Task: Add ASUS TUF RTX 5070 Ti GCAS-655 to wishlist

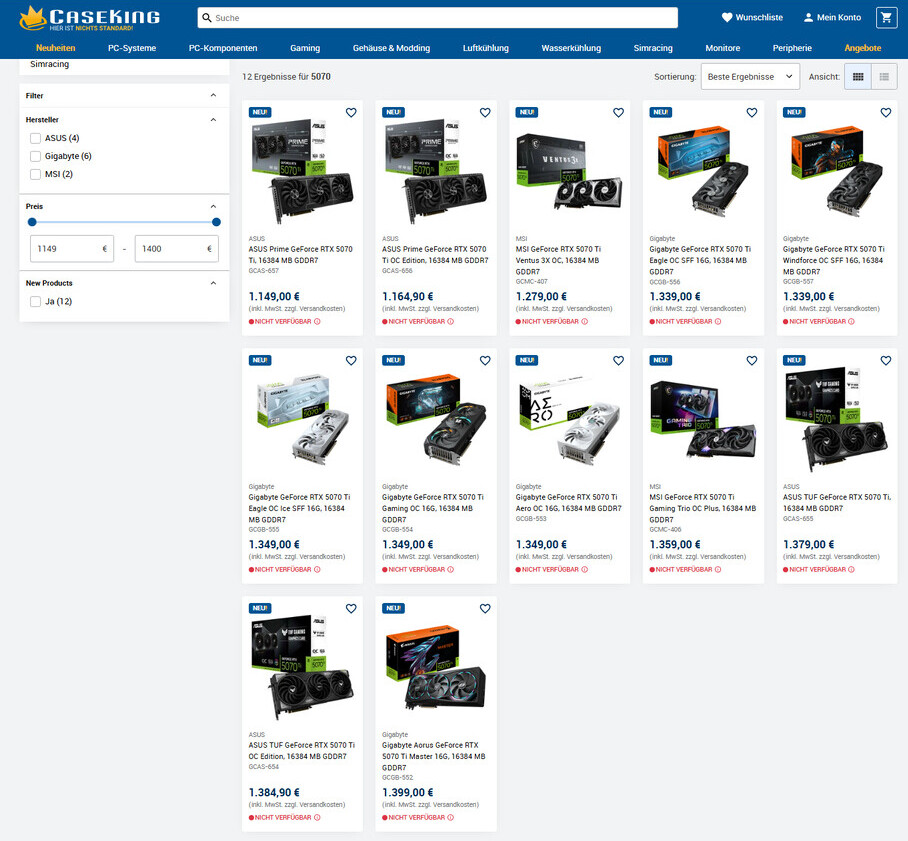Action: coord(885,360)
